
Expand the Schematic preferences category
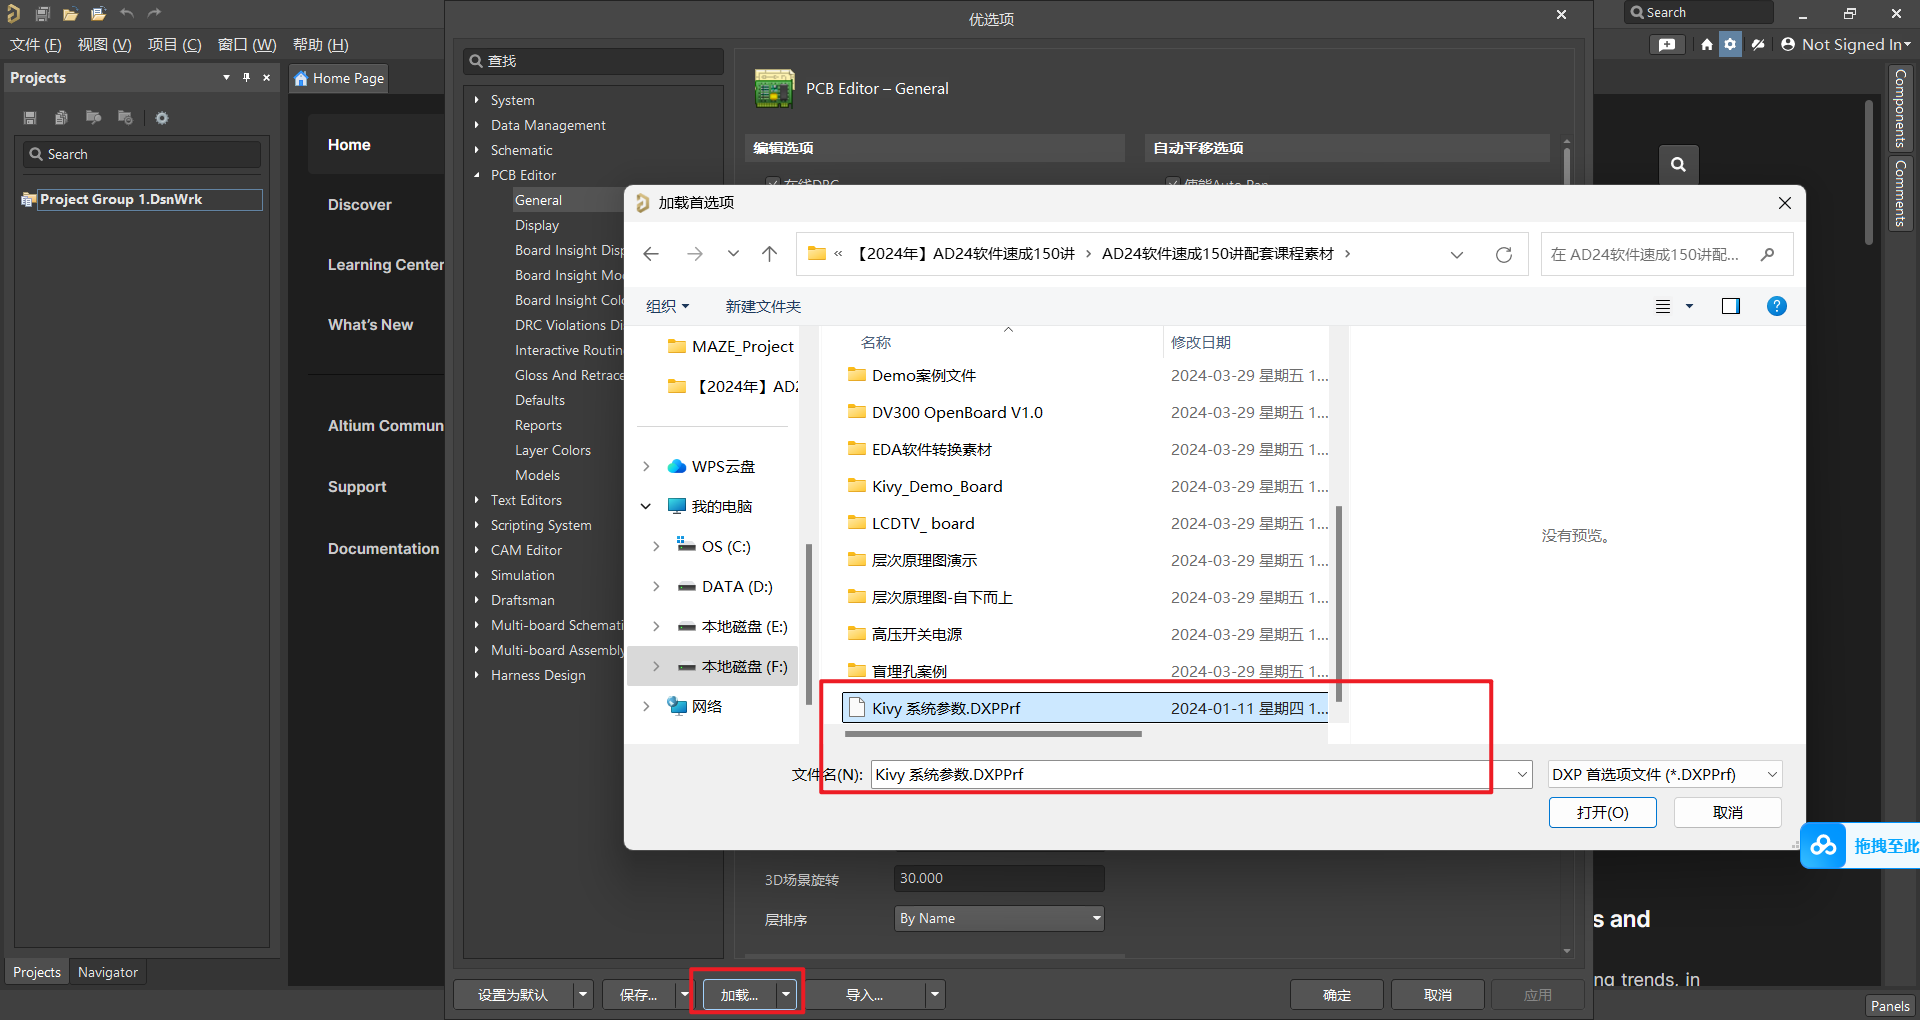476,150
